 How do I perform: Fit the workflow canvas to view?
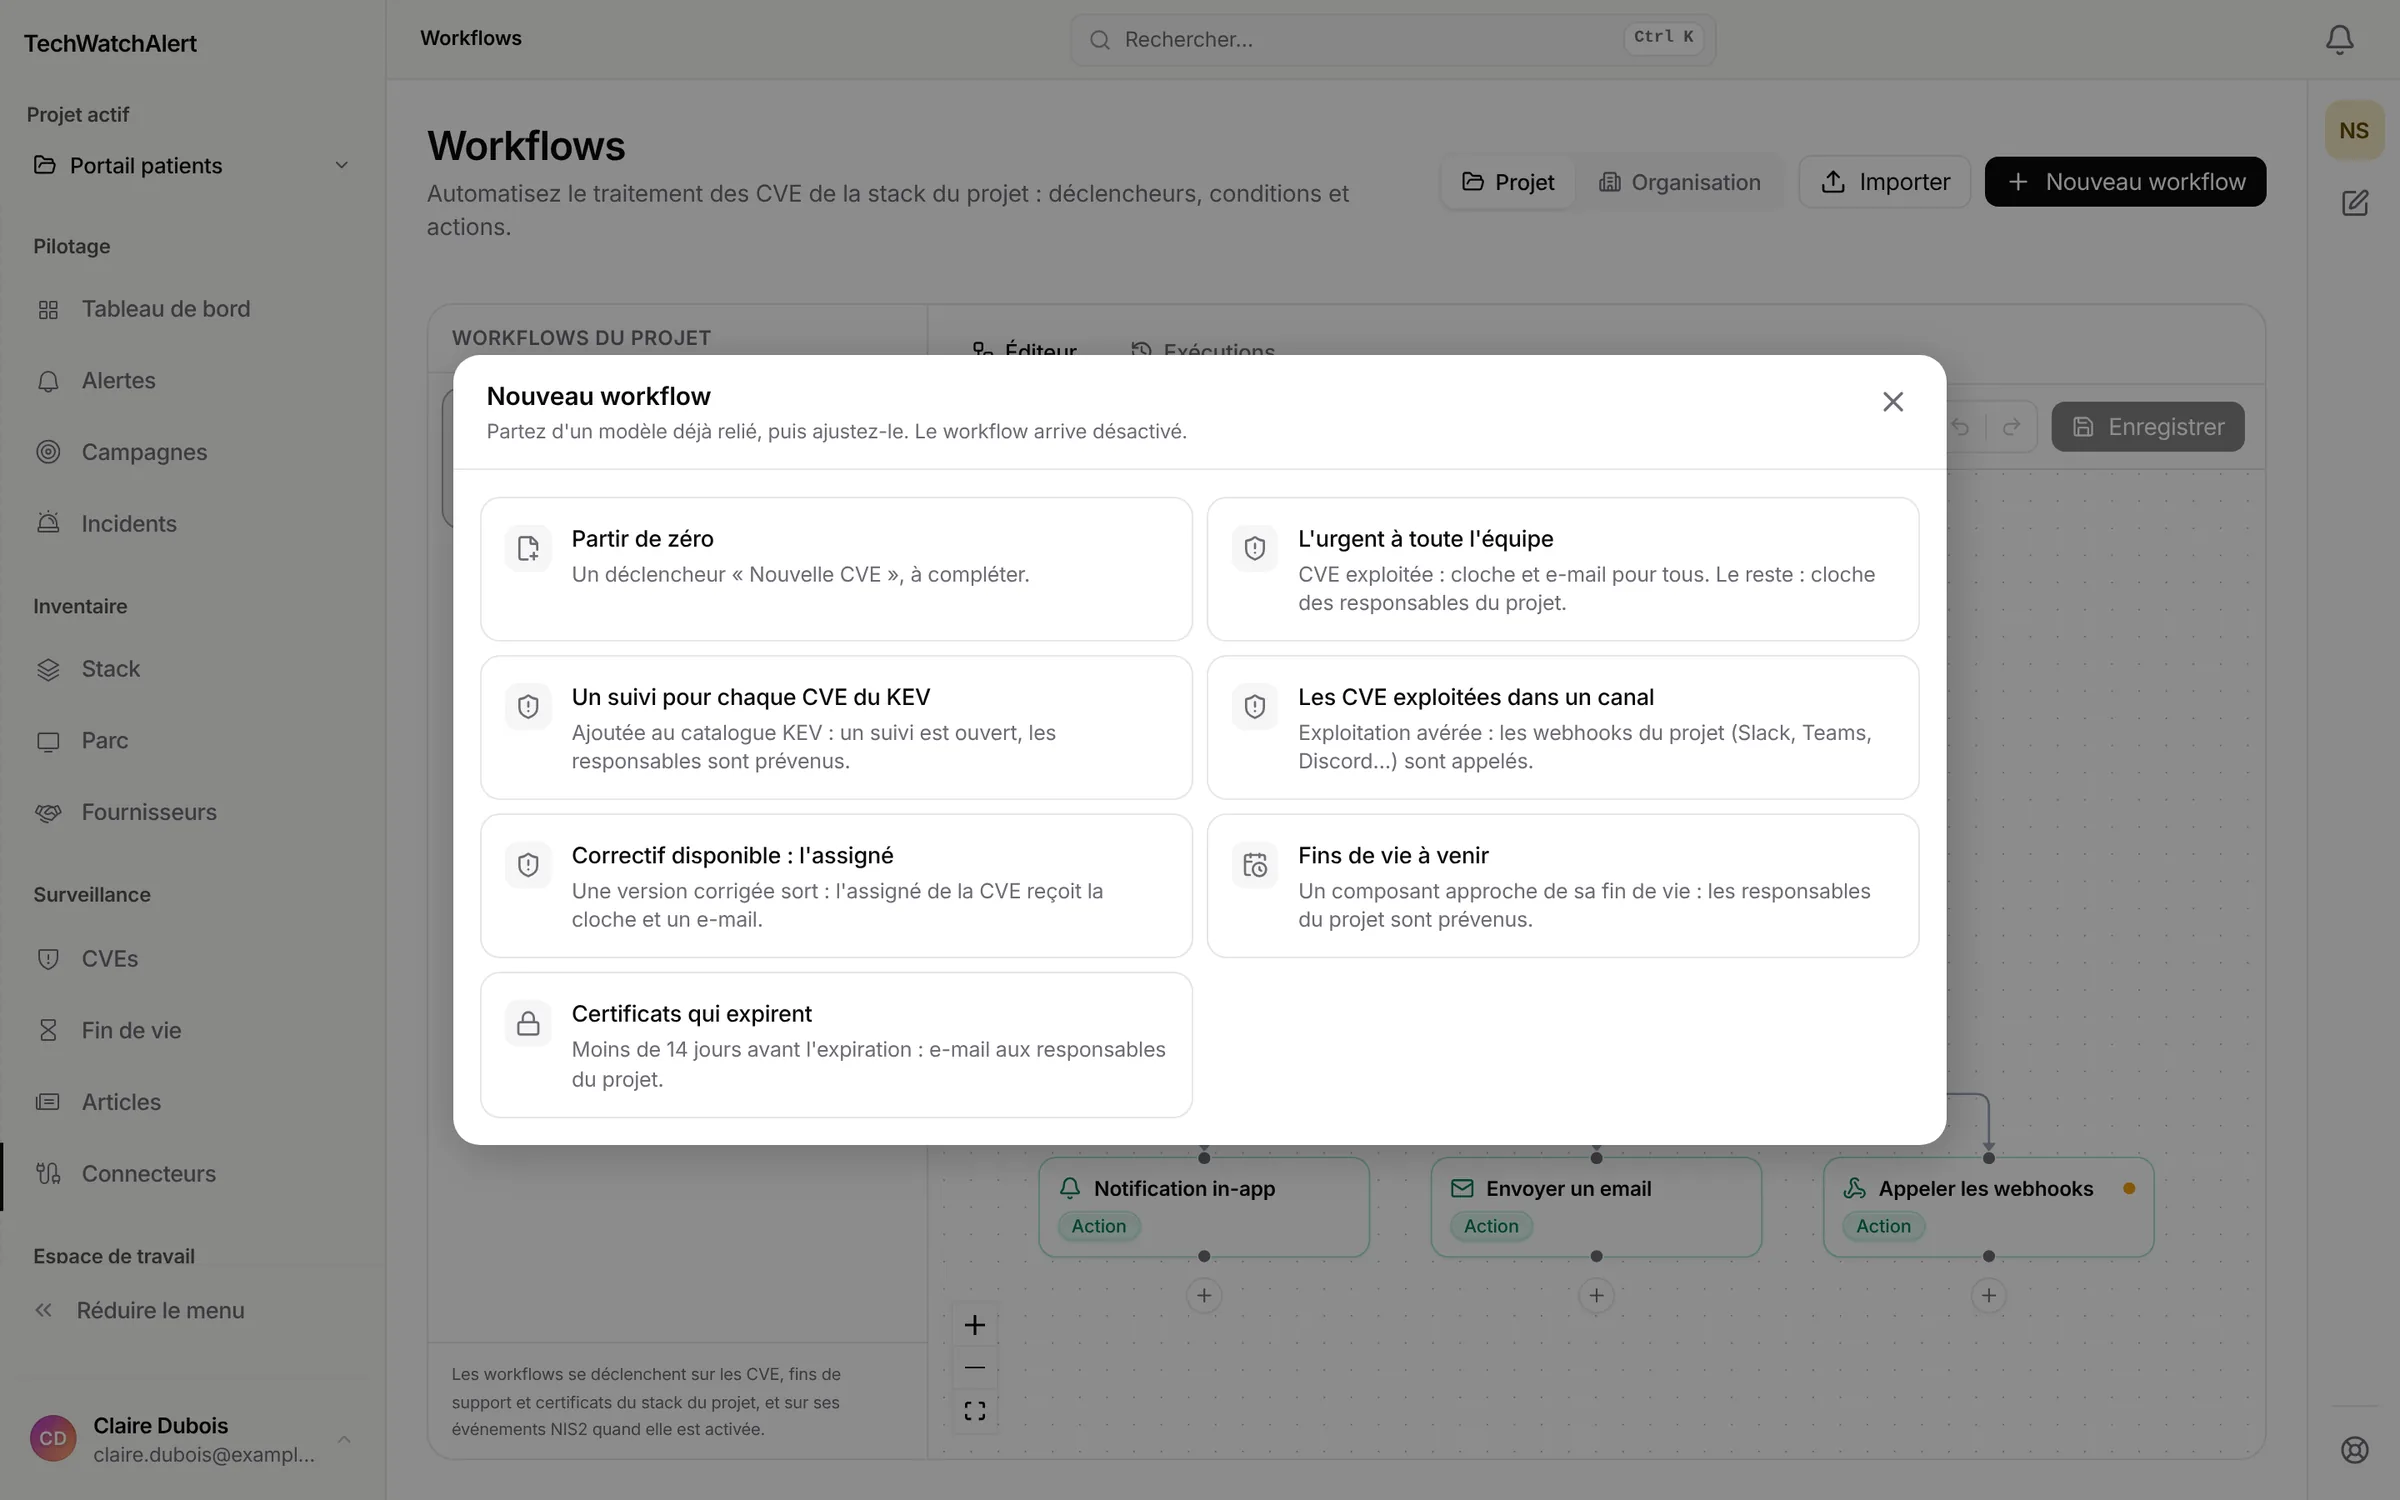tap(975, 1411)
